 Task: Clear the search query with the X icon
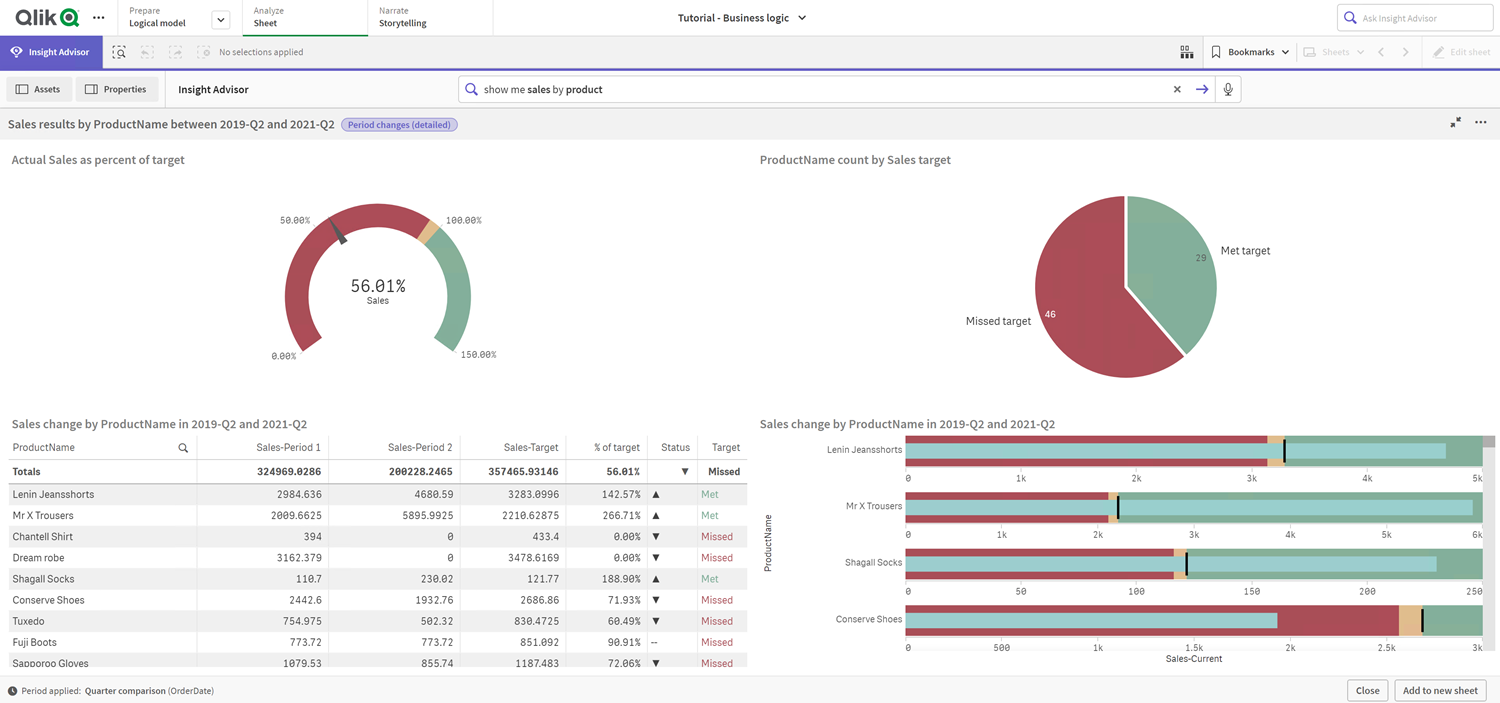click(x=1177, y=89)
